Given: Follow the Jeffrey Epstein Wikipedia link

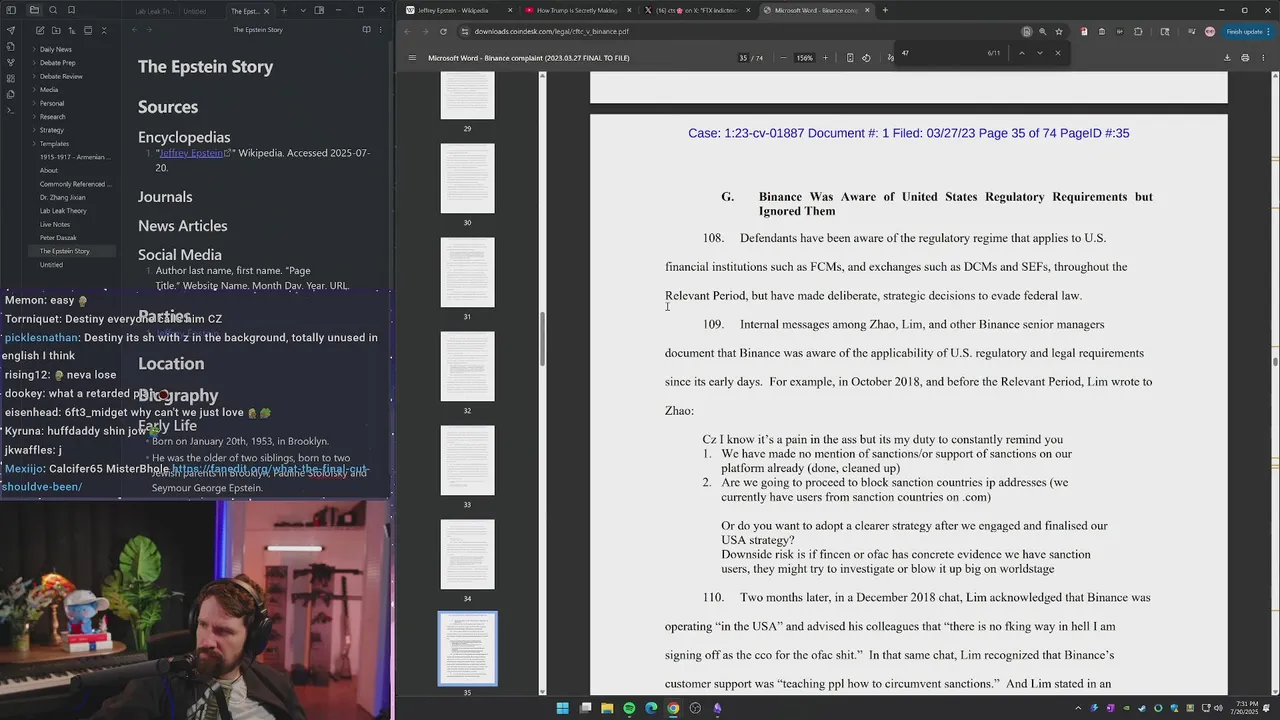Looking at the screenshot, I should coord(192,153).
